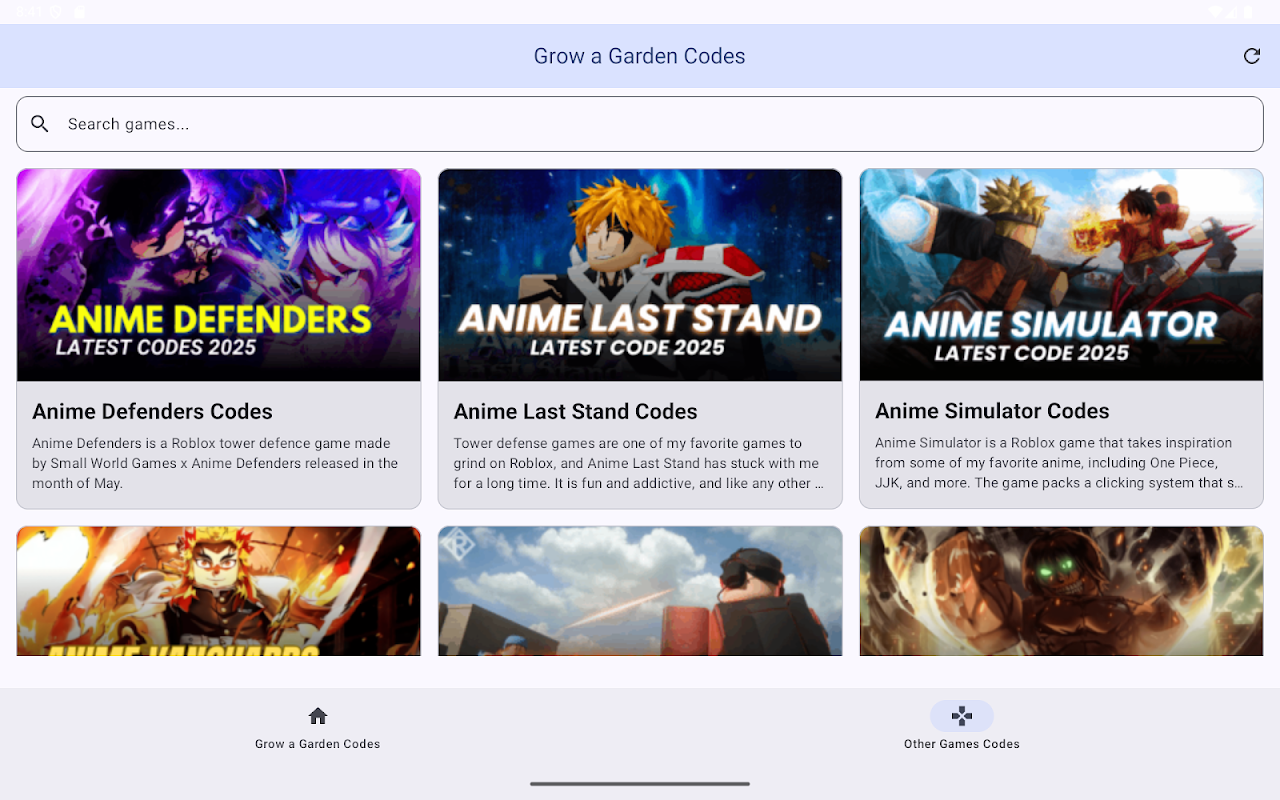Tap the battery icon in the status bar

click(1248, 12)
